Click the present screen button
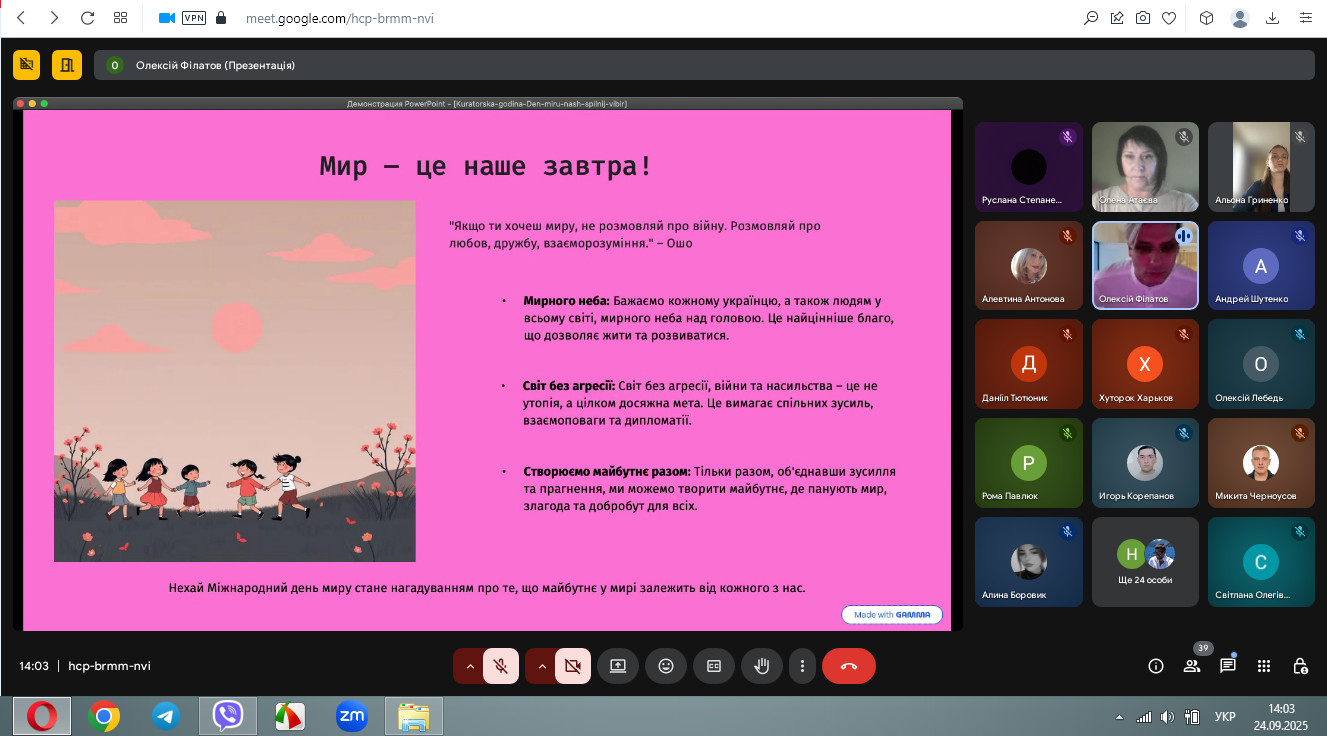Screen dimensions: 1327x736 pyautogui.click(x=618, y=666)
